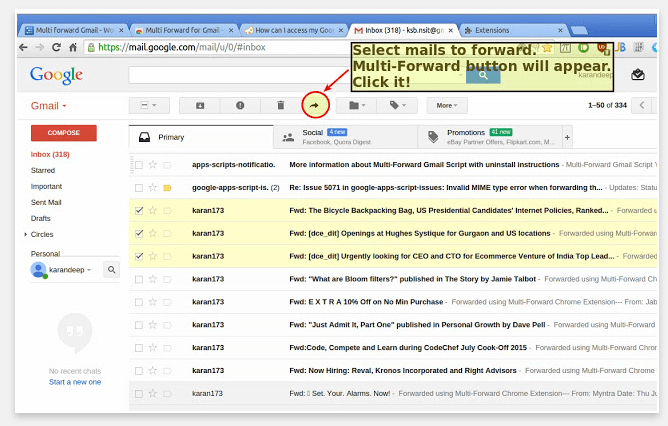The image size is (668, 426).
Task: Open the Labels tag icon
Action: (x=397, y=105)
